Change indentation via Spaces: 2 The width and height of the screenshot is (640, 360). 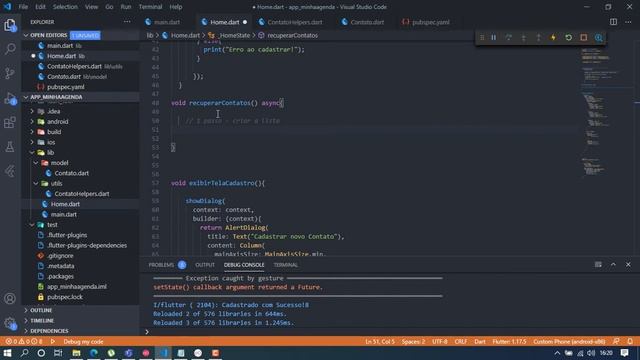coord(413,341)
